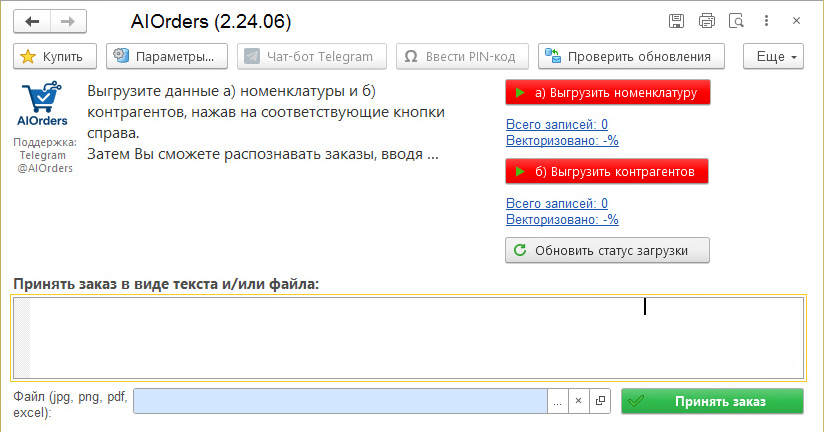
Task: Click the printer icon in title bar
Action: click(707, 21)
